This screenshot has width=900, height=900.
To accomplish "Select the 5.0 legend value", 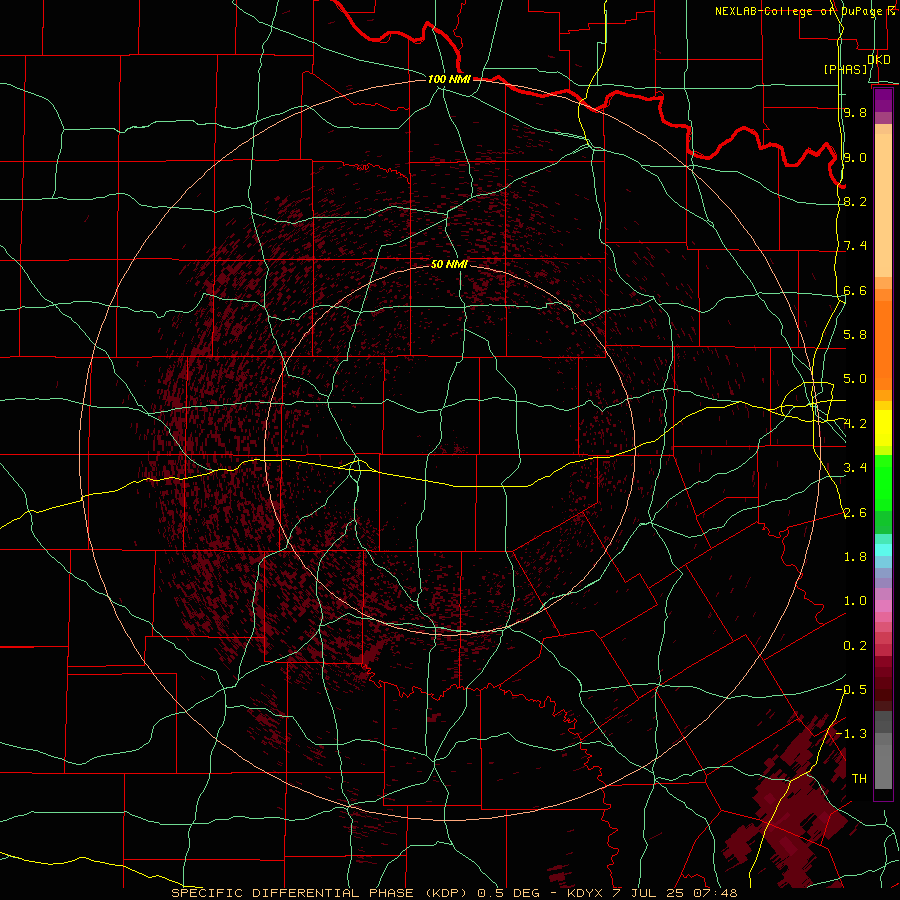I will pos(855,379).
